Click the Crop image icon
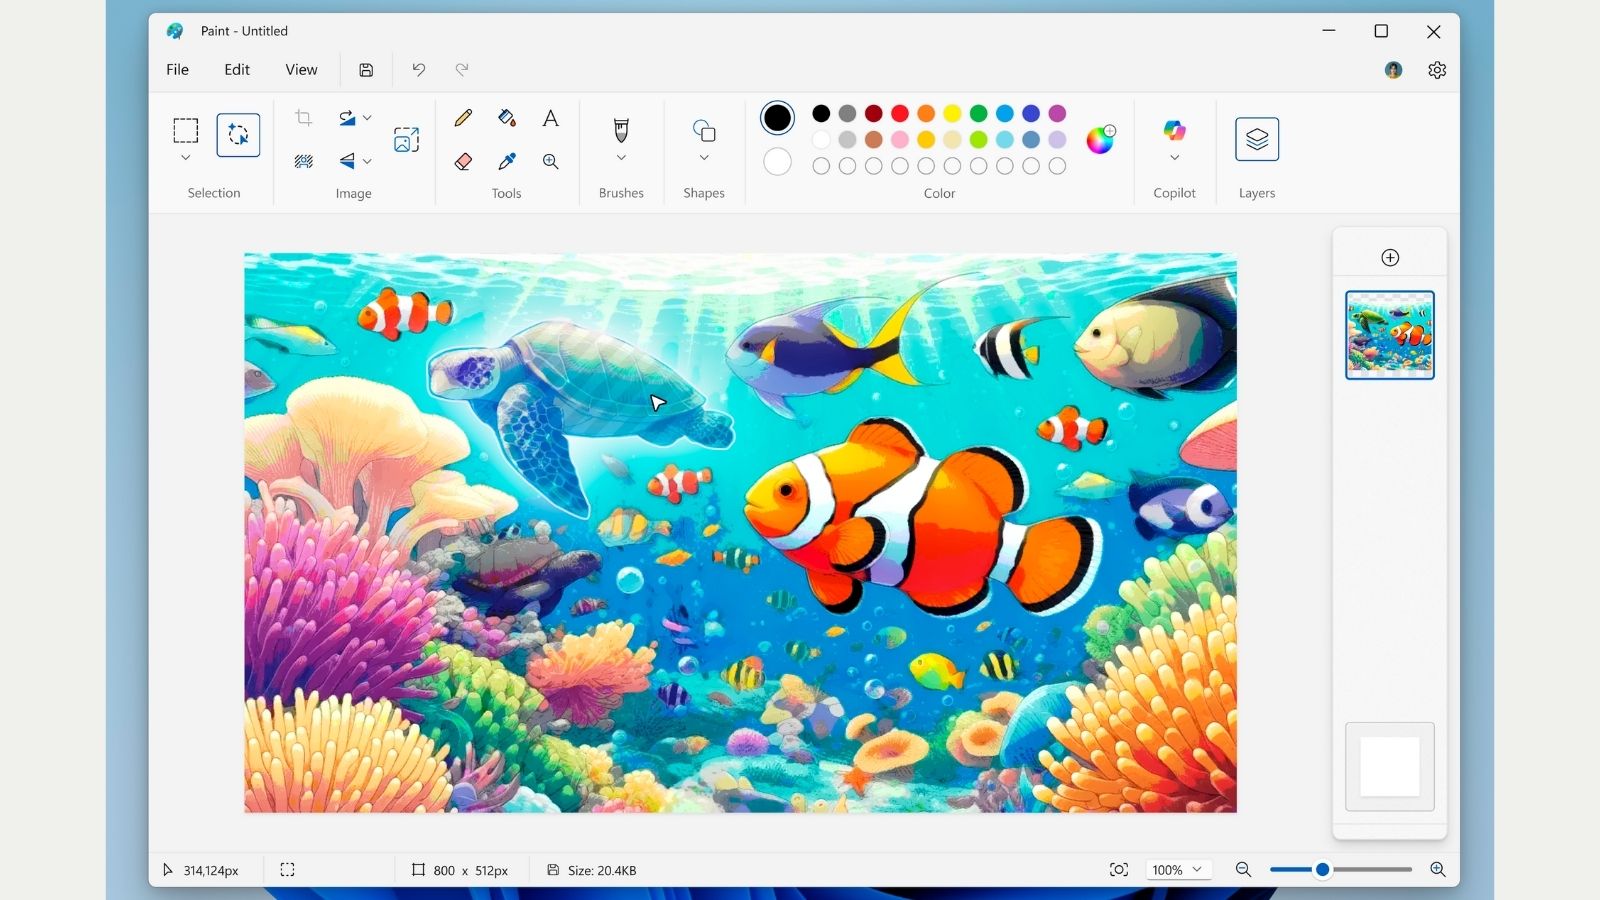1600x900 pixels. [x=304, y=118]
